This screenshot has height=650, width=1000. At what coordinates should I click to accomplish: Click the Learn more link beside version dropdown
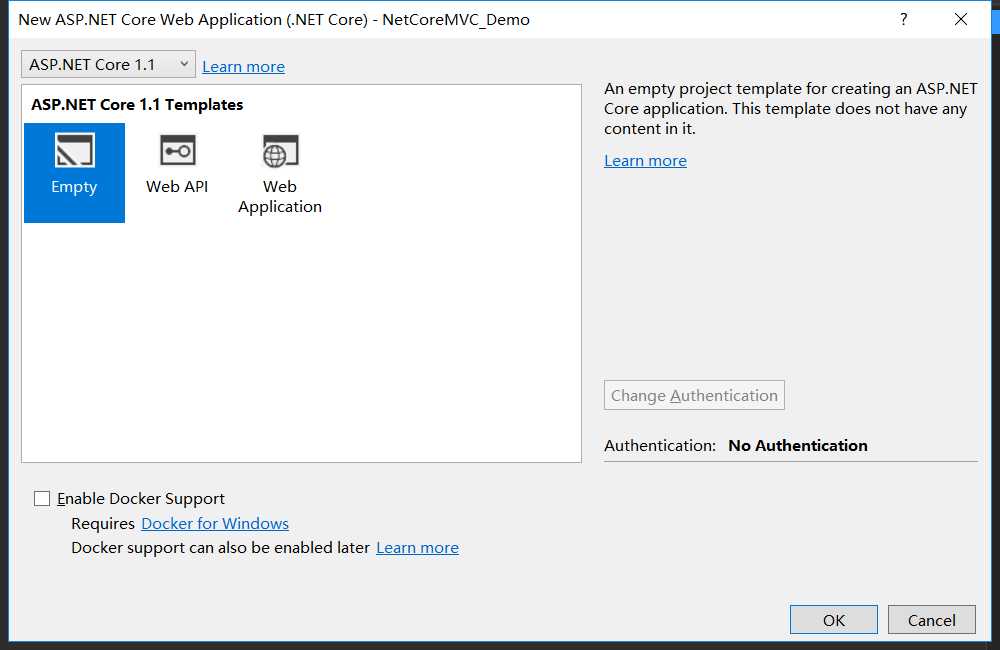pos(243,67)
